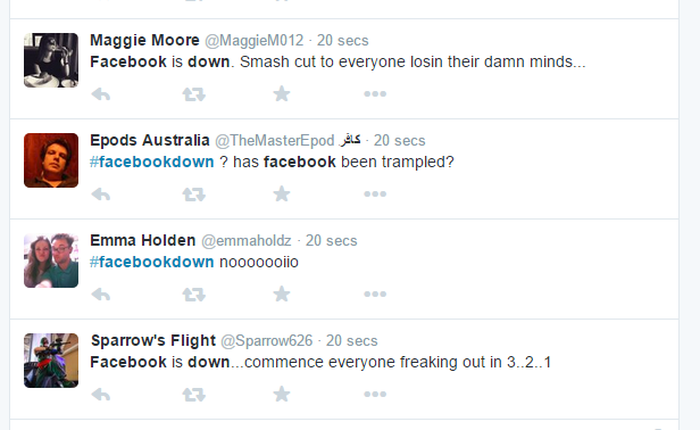The width and height of the screenshot is (700, 430).
Task: Reply to Sparrow's Flight tweet
Action: click(100, 394)
